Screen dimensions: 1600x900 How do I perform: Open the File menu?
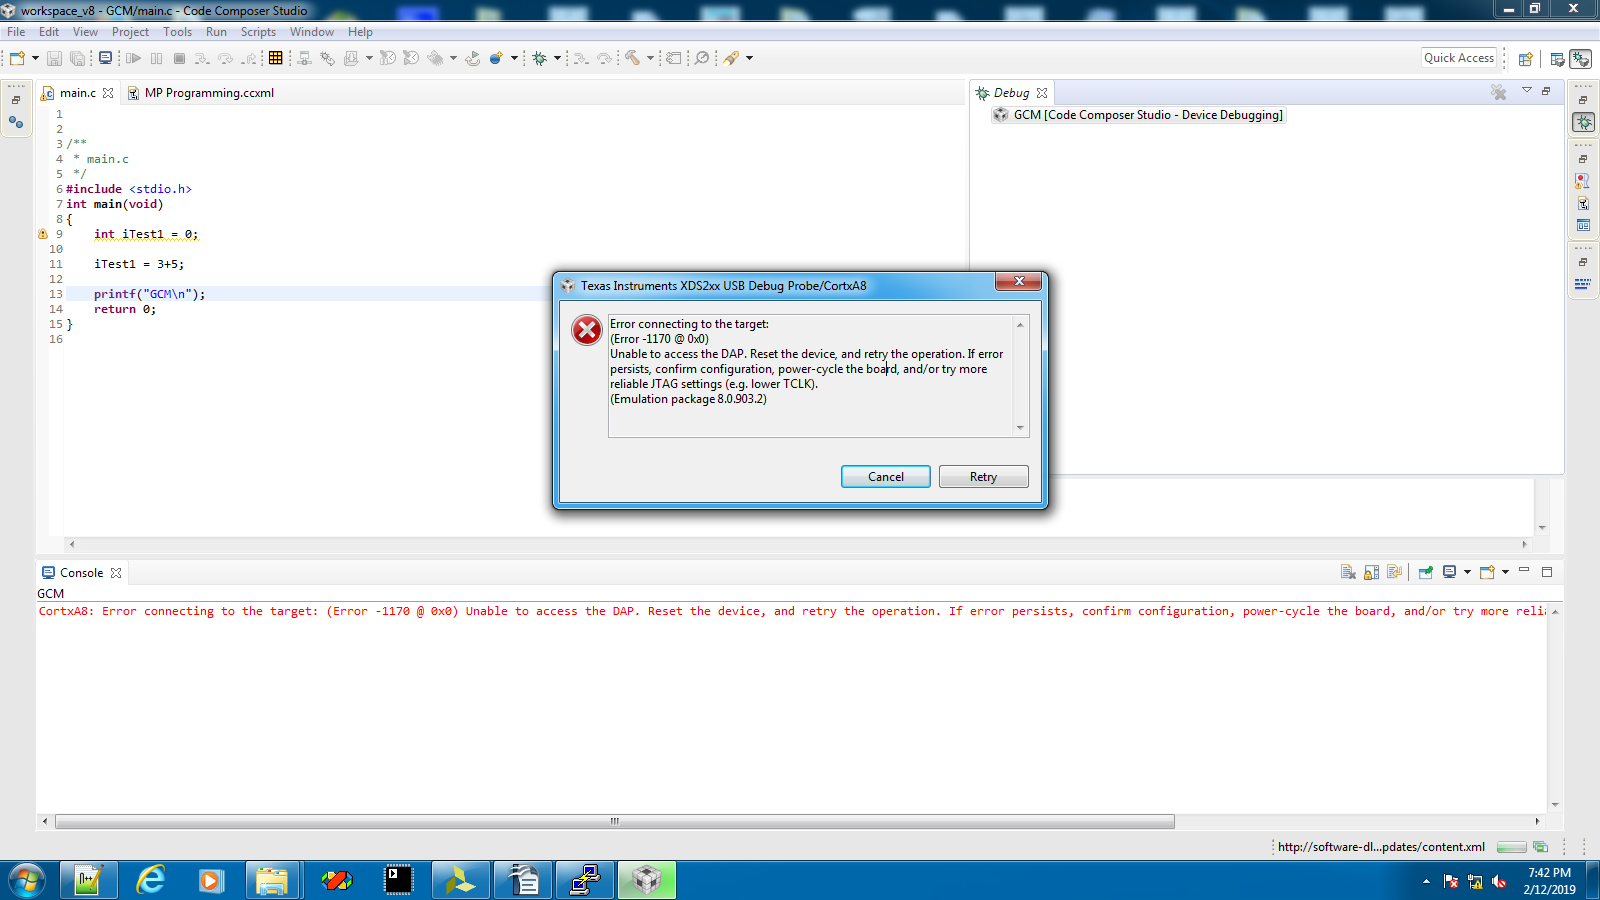click(16, 32)
